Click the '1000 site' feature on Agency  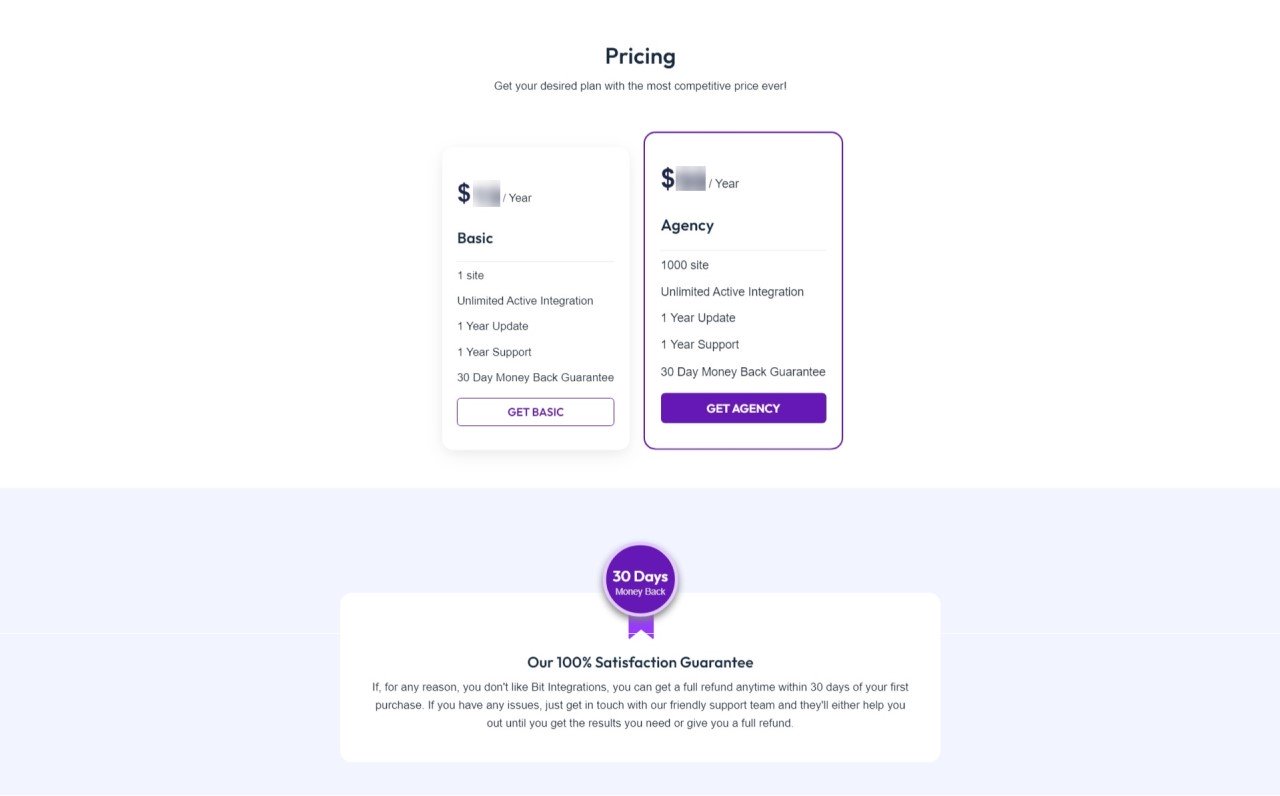[684, 265]
